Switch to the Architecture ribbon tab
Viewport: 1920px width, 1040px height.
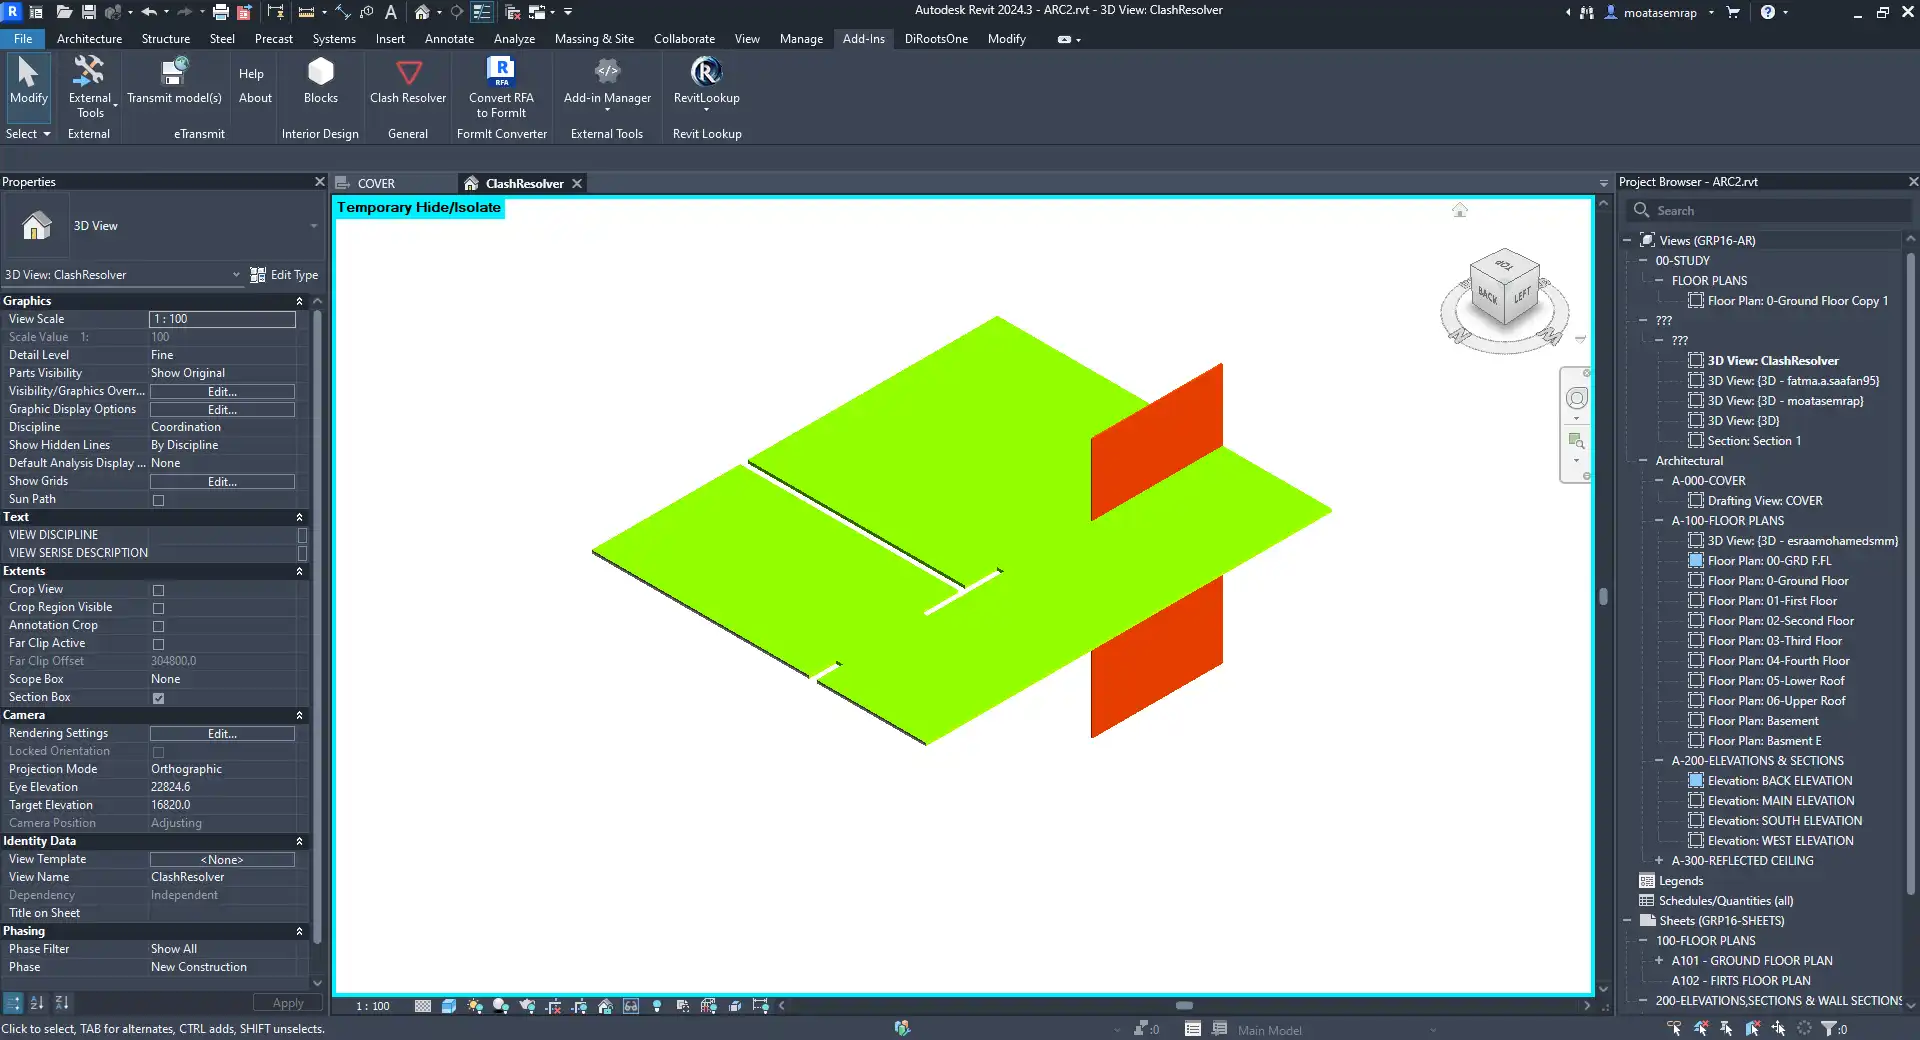pyautogui.click(x=89, y=39)
